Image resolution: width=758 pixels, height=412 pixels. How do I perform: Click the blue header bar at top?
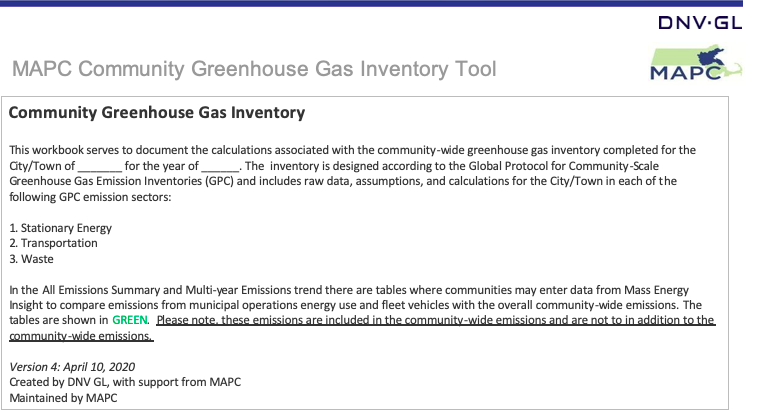click(371, 3)
